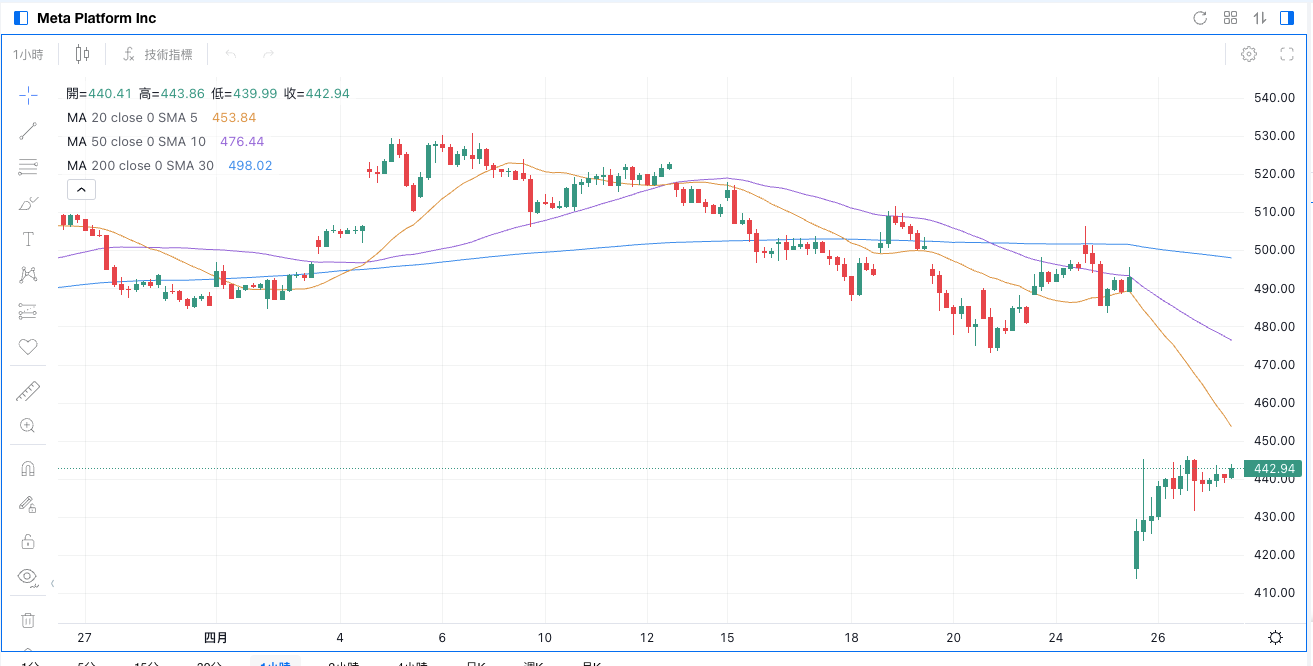This screenshot has height=666, width=1313.
Task: Enter fullscreen chart mode
Action: pyautogui.click(x=1288, y=54)
